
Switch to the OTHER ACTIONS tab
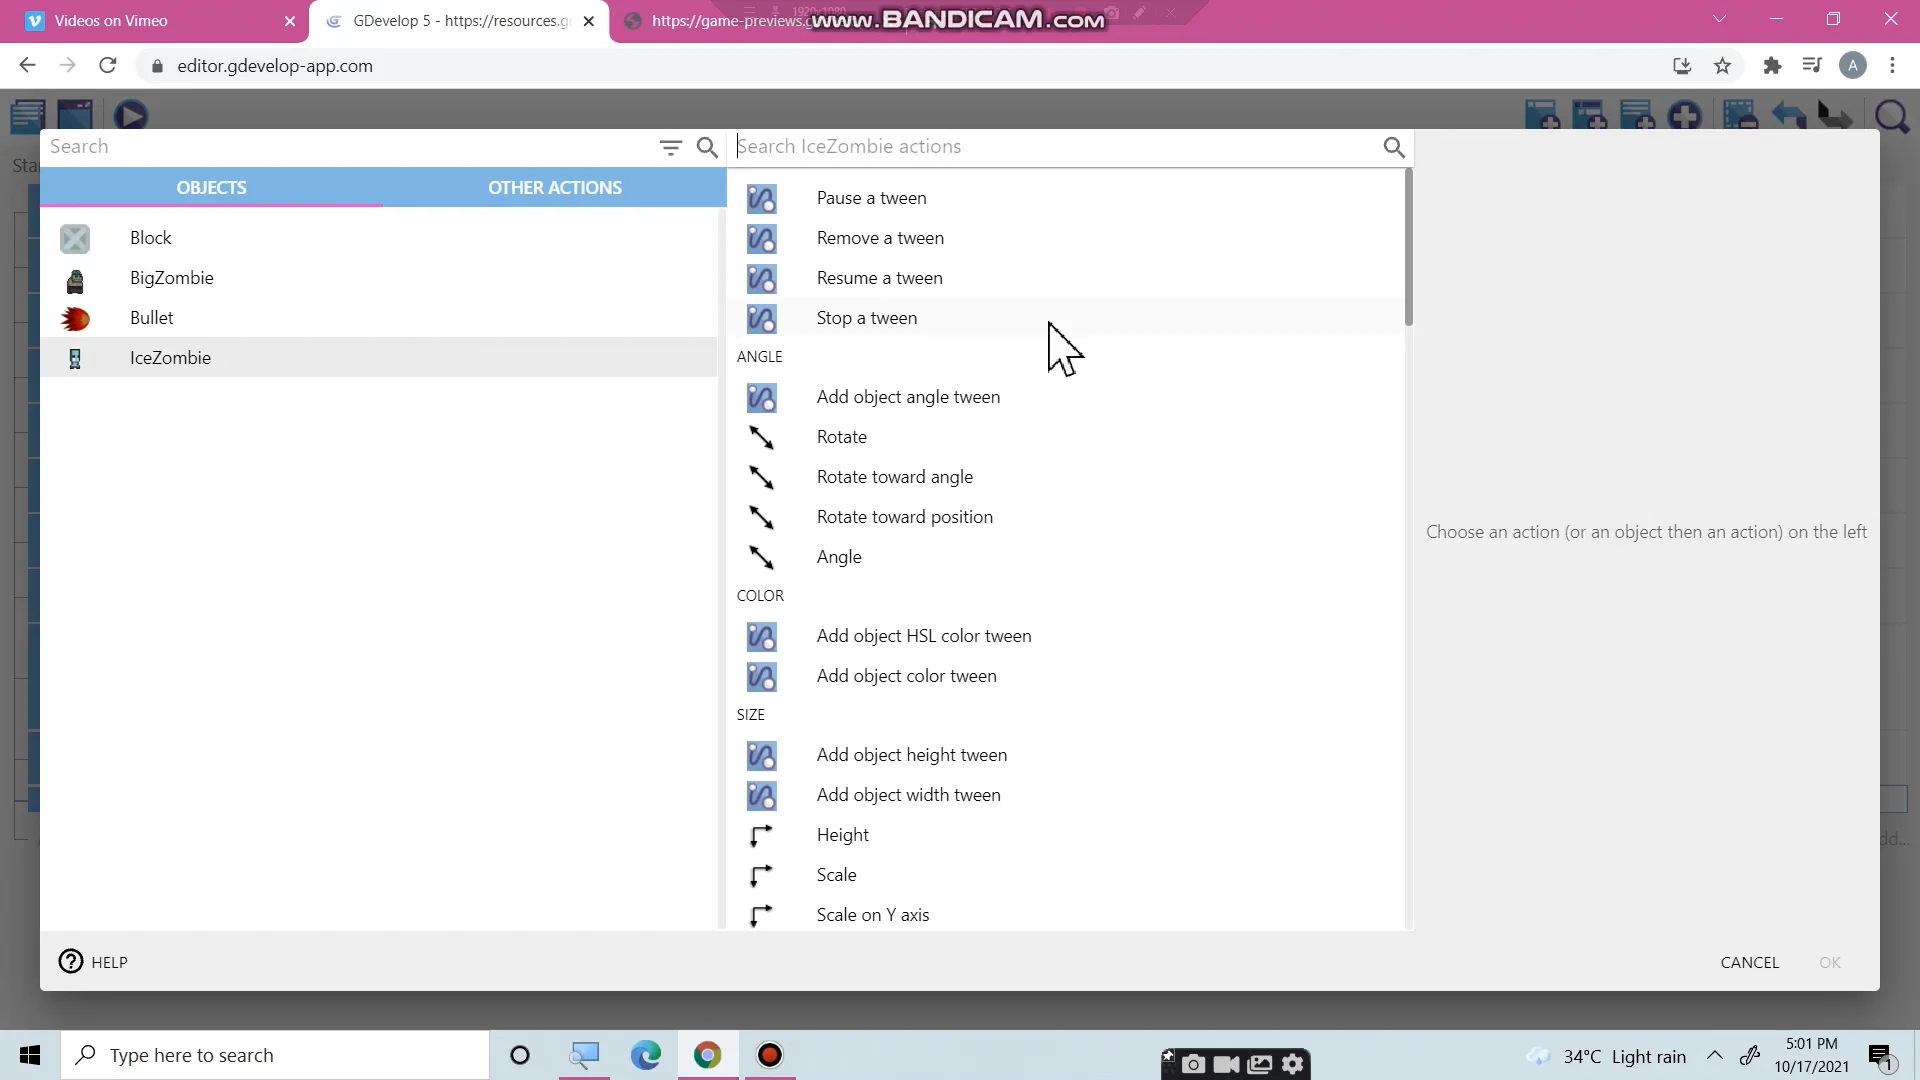point(555,187)
